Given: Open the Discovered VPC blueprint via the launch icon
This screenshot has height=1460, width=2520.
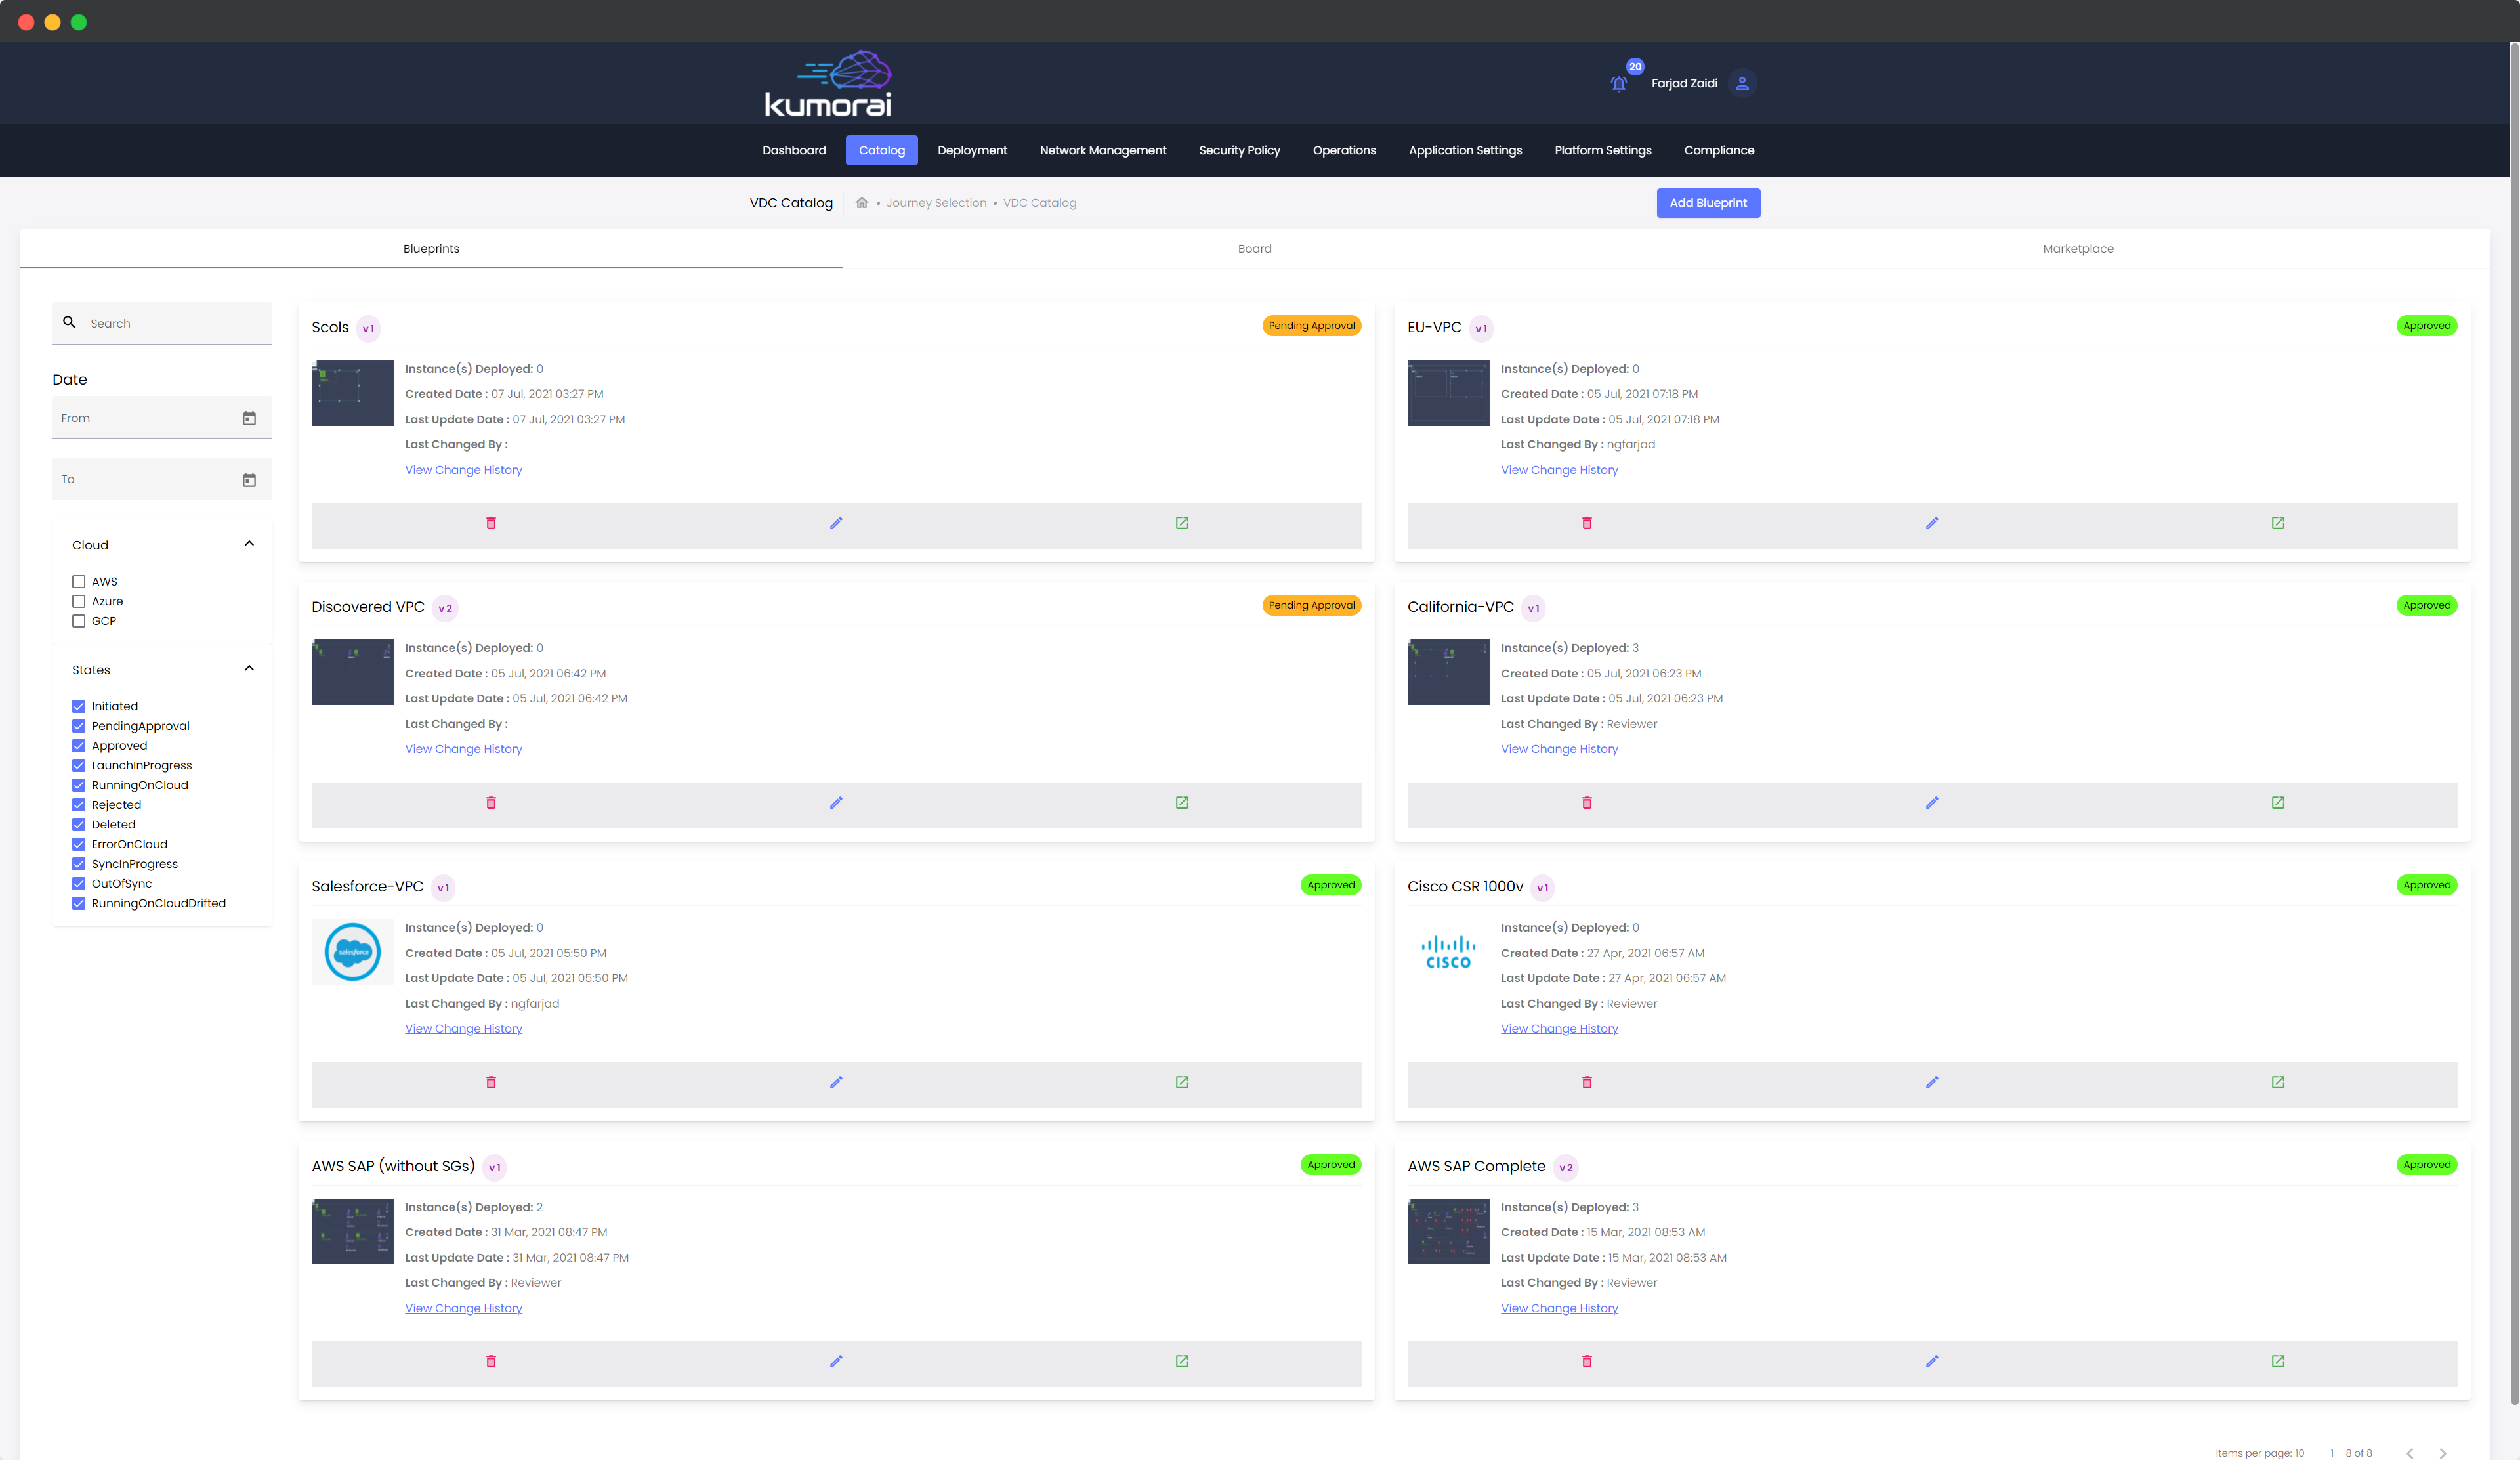Looking at the screenshot, I should 1182,802.
